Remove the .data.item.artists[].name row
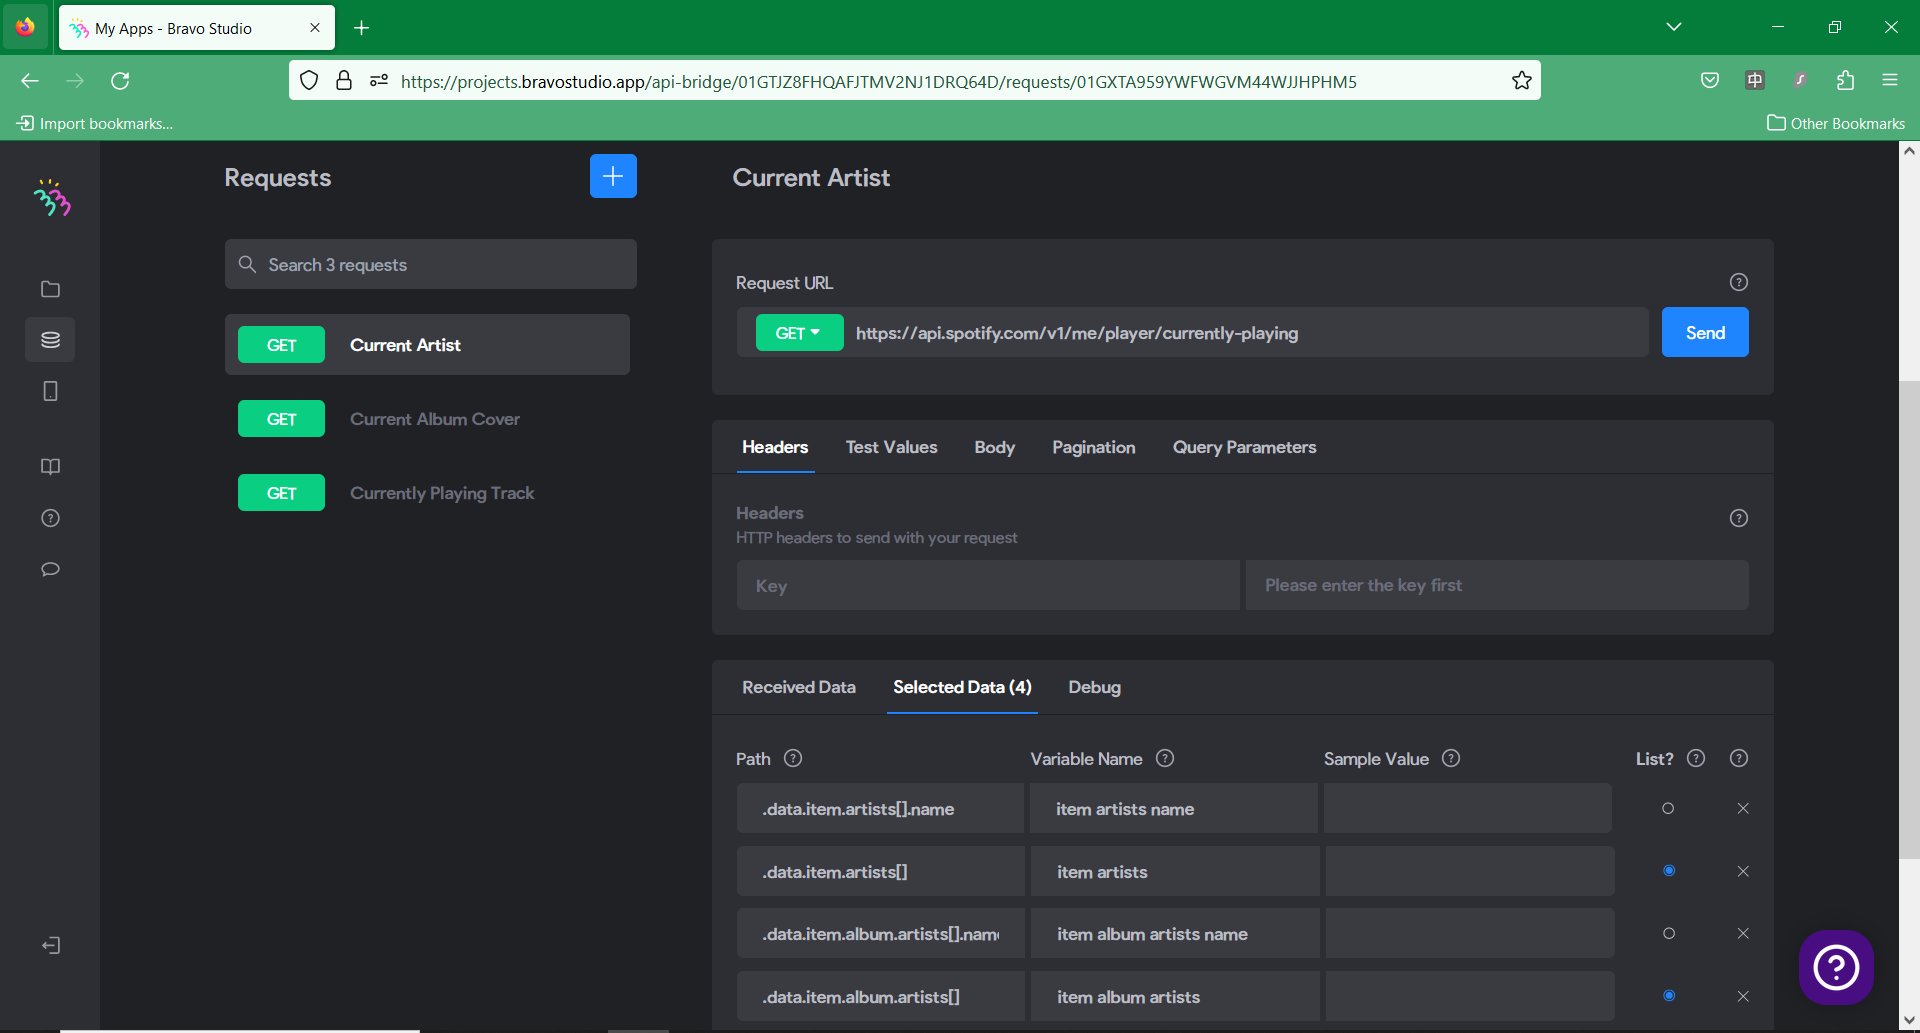Viewport: 1920px width, 1033px height. click(x=1743, y=808)
